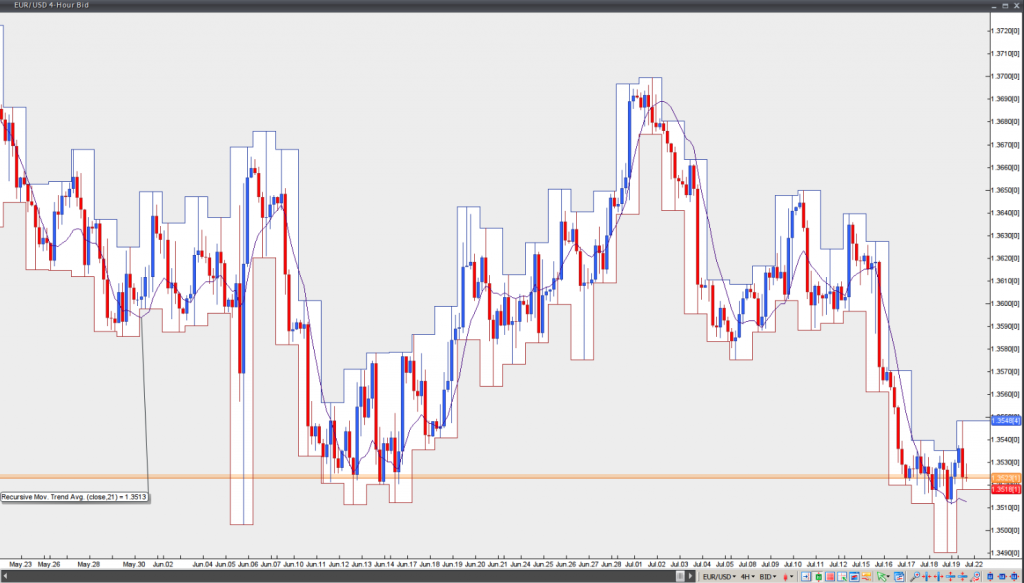Click the magnifying glass zoom icon
Screen dimensions: 1024x583
point(914,576)
